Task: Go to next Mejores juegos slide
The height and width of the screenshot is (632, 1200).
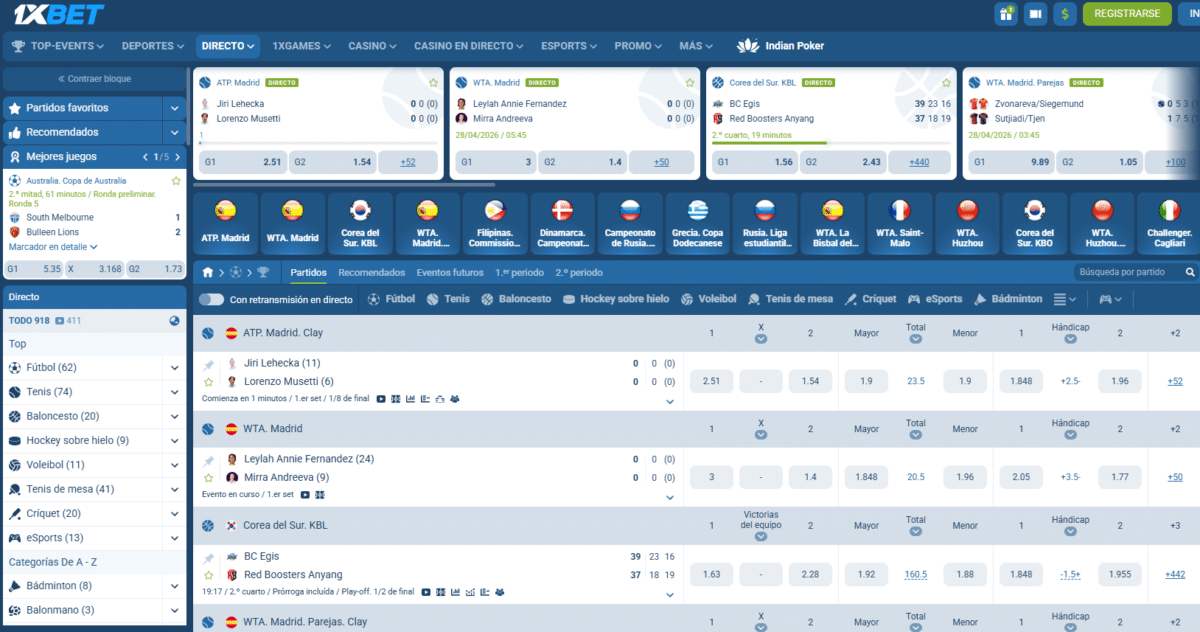Action: (176, 157)
